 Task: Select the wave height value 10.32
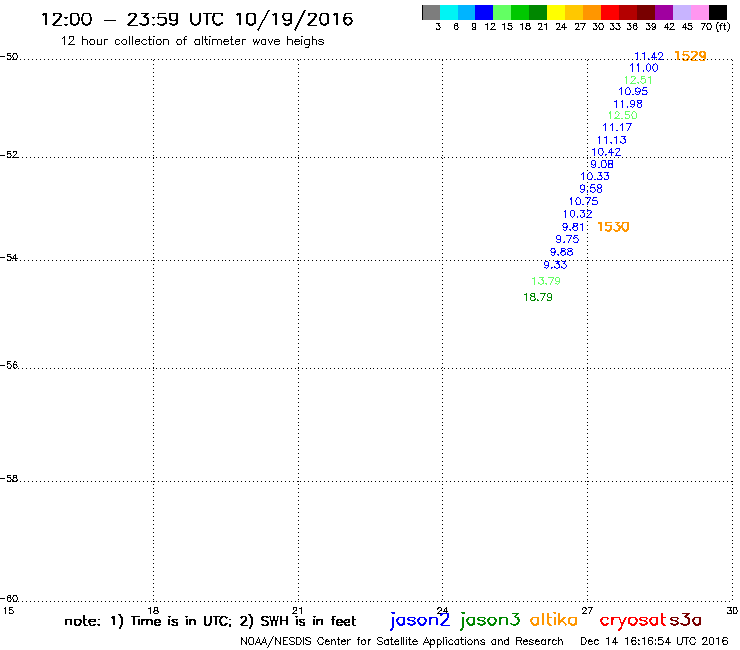(577, 214)
